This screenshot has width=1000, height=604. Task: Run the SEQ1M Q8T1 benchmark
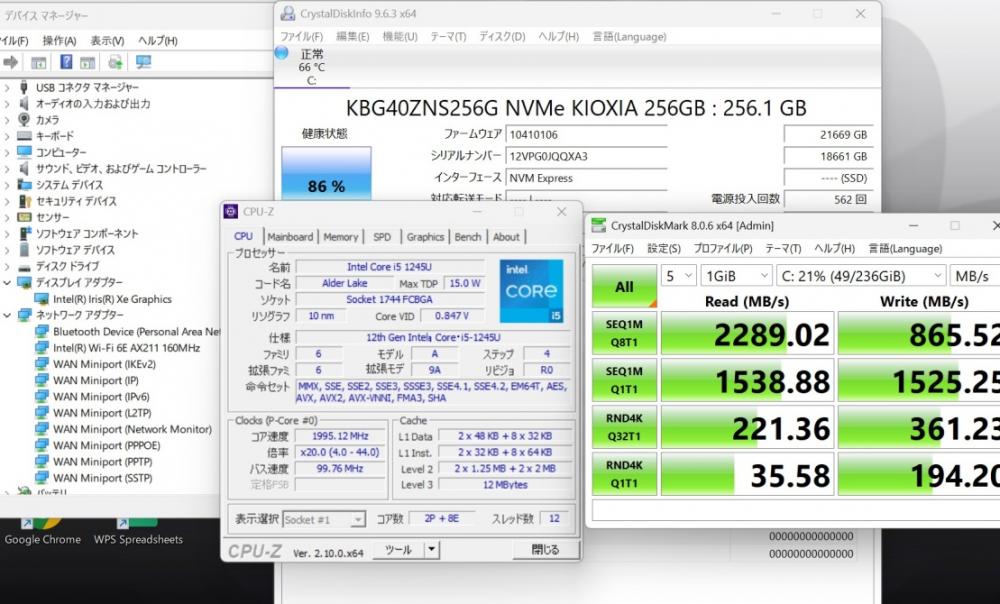(624, 333)
